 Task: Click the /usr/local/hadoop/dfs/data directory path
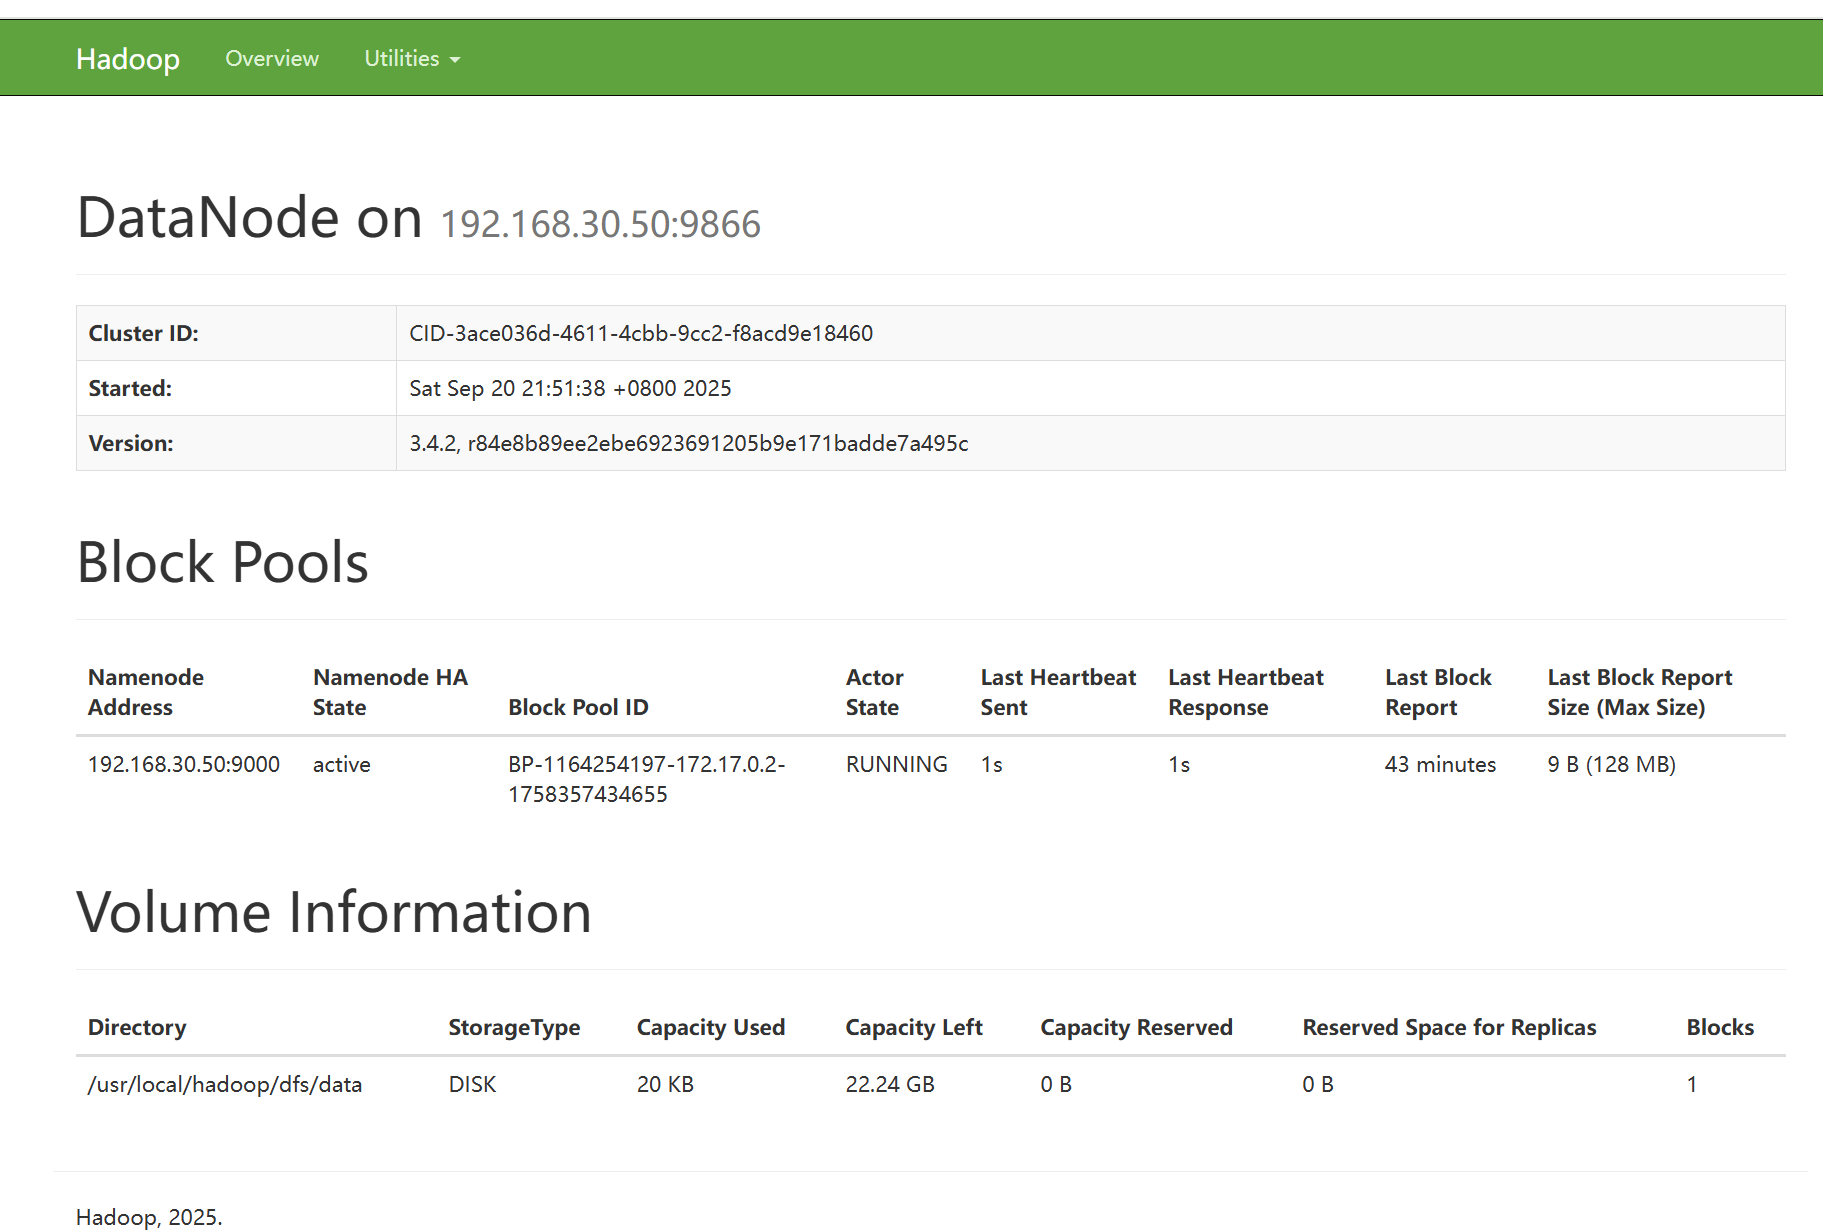[x=224, y=1084]
